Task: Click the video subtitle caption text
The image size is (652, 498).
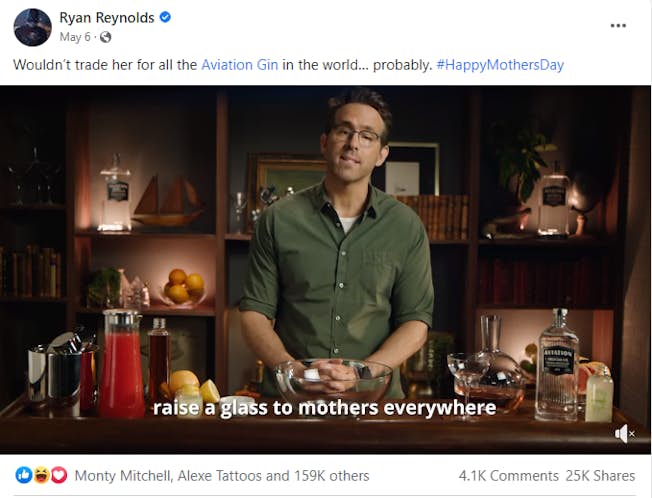Action: click(x=324, y=408)
